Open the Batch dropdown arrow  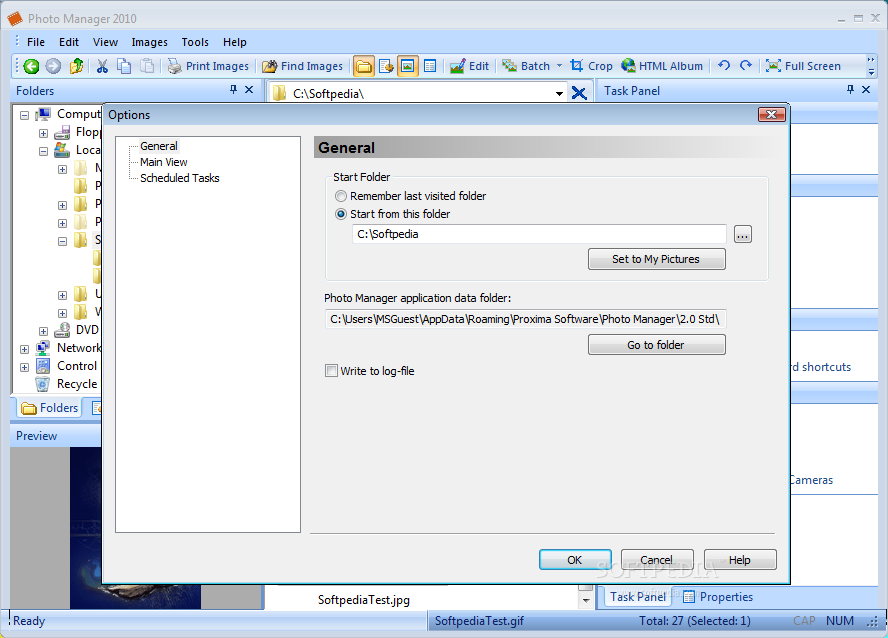coord(560,66)
